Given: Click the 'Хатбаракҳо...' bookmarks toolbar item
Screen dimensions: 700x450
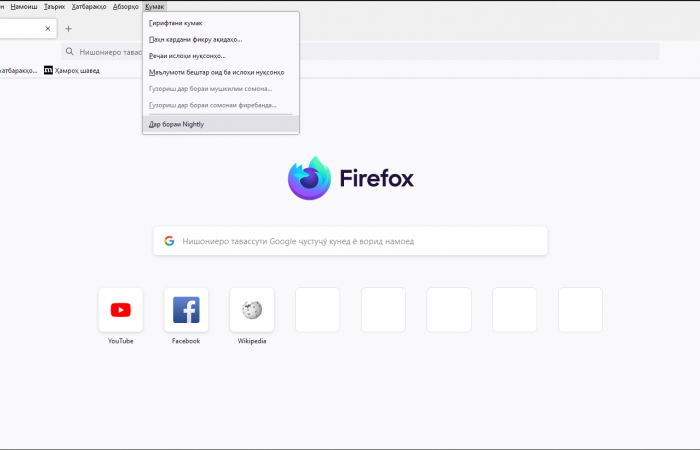Looking at the screenshot, I should click(18, 71).
